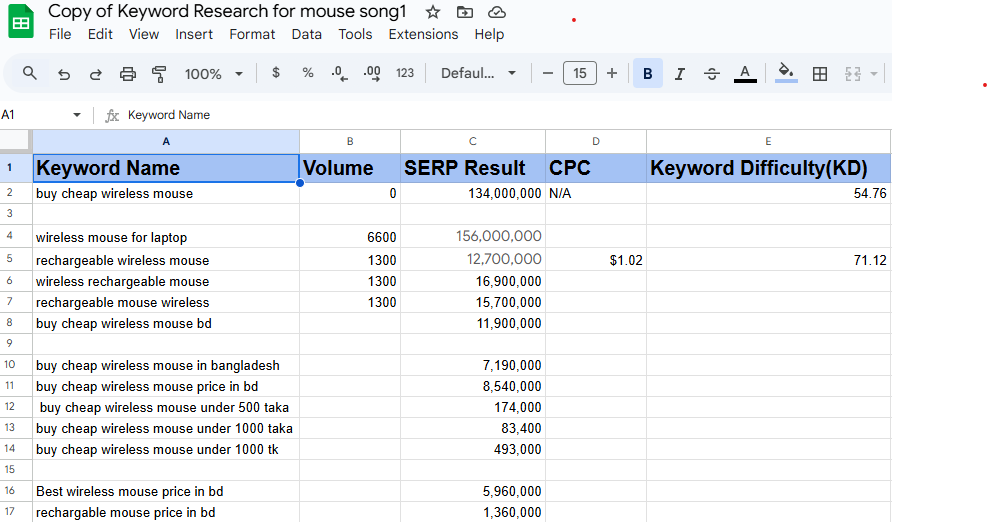Move document using folder icon
The width and height of the screenshot is (988, 522).
click(464, 12)
